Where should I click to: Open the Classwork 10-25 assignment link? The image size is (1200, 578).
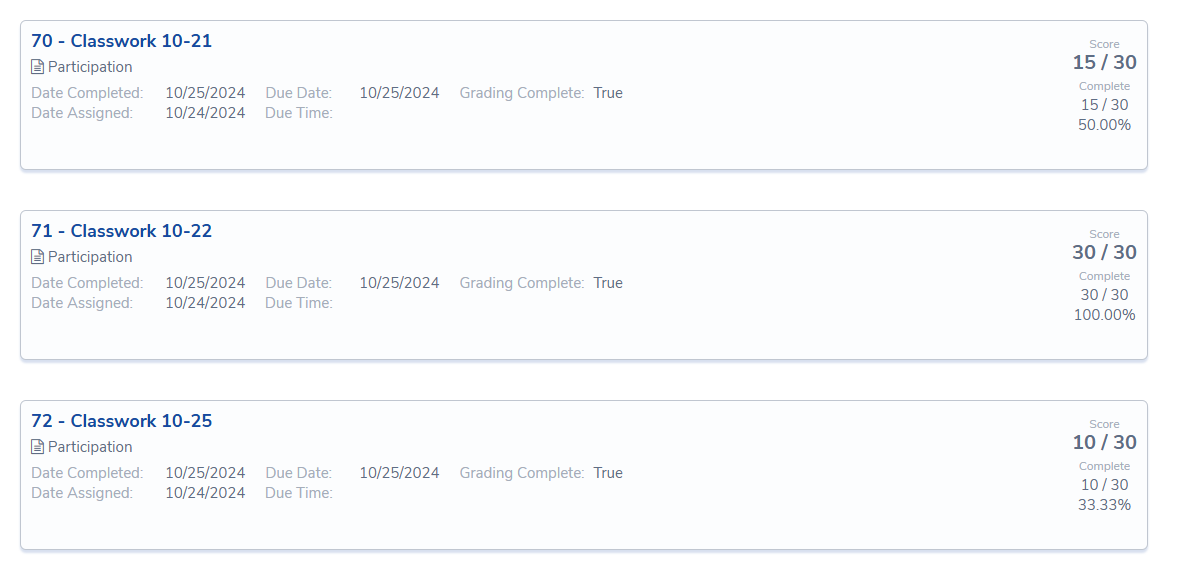coord(122,421)
